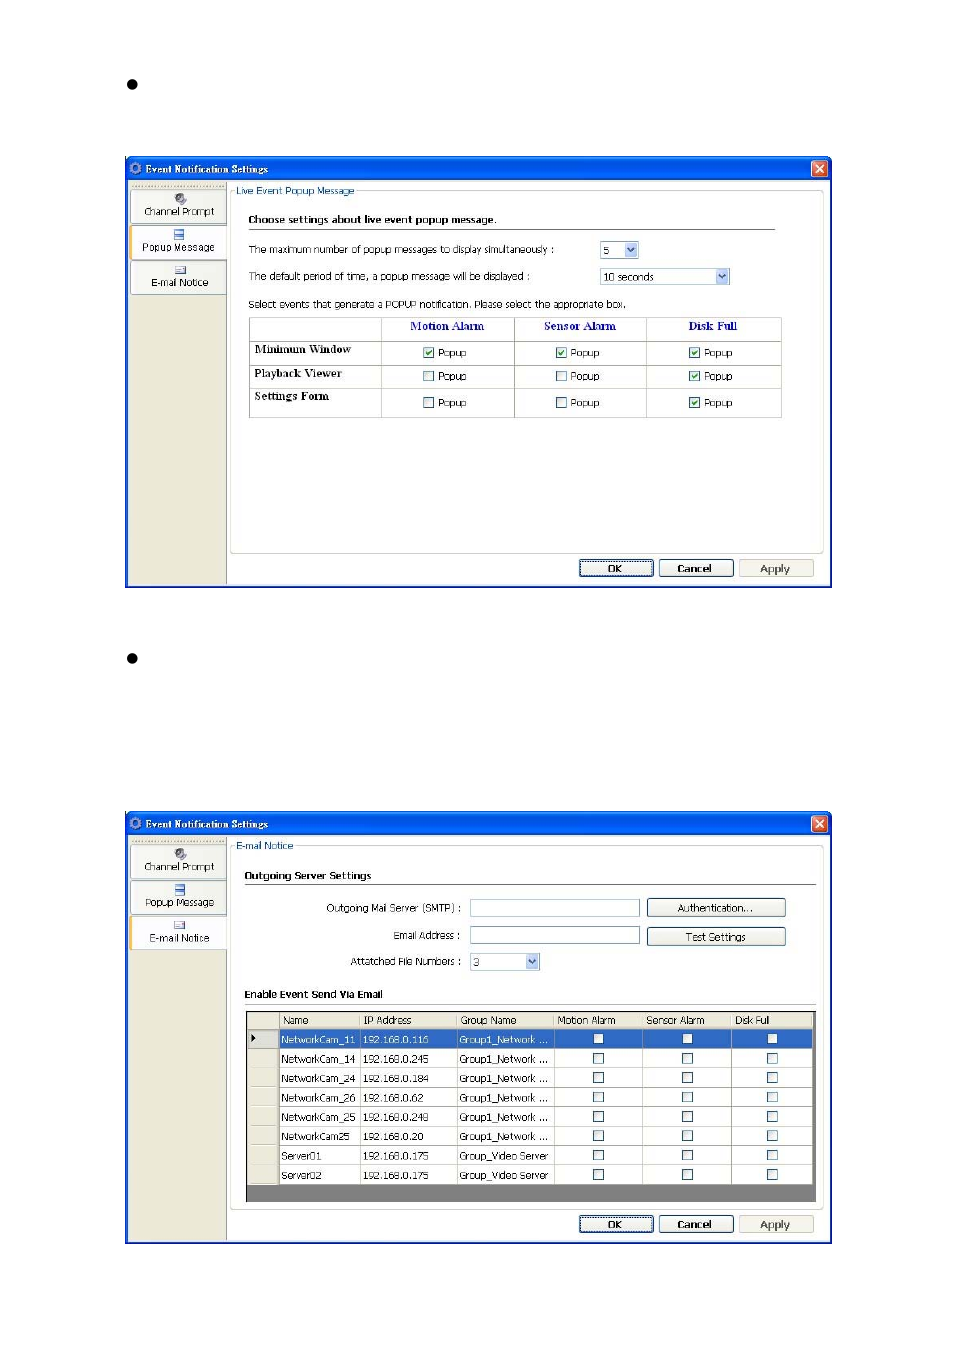Enable Disk Full email for NetworkCam_11
The height and width of the screenshot is (1355, 954).
[772, 1039]
